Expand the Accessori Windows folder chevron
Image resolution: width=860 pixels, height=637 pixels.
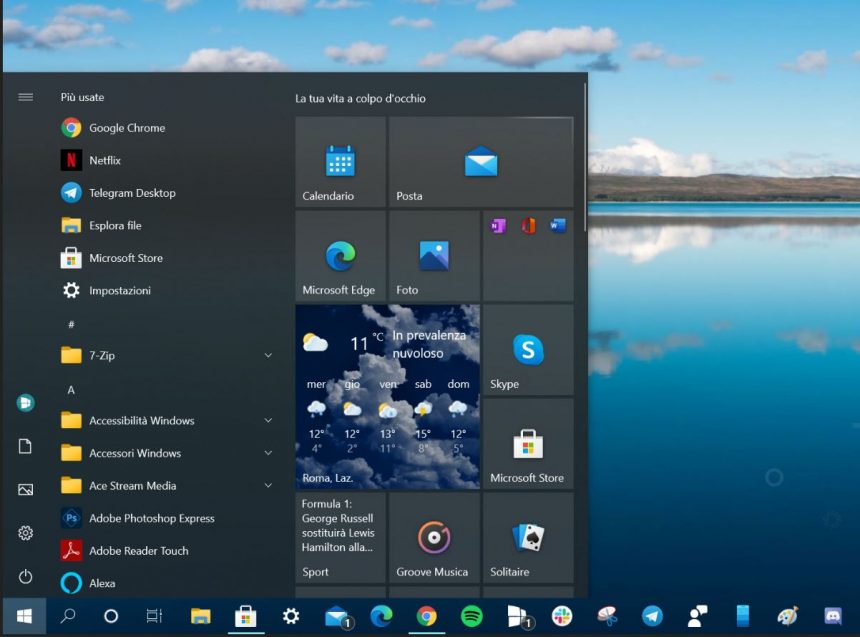point(268,453)
